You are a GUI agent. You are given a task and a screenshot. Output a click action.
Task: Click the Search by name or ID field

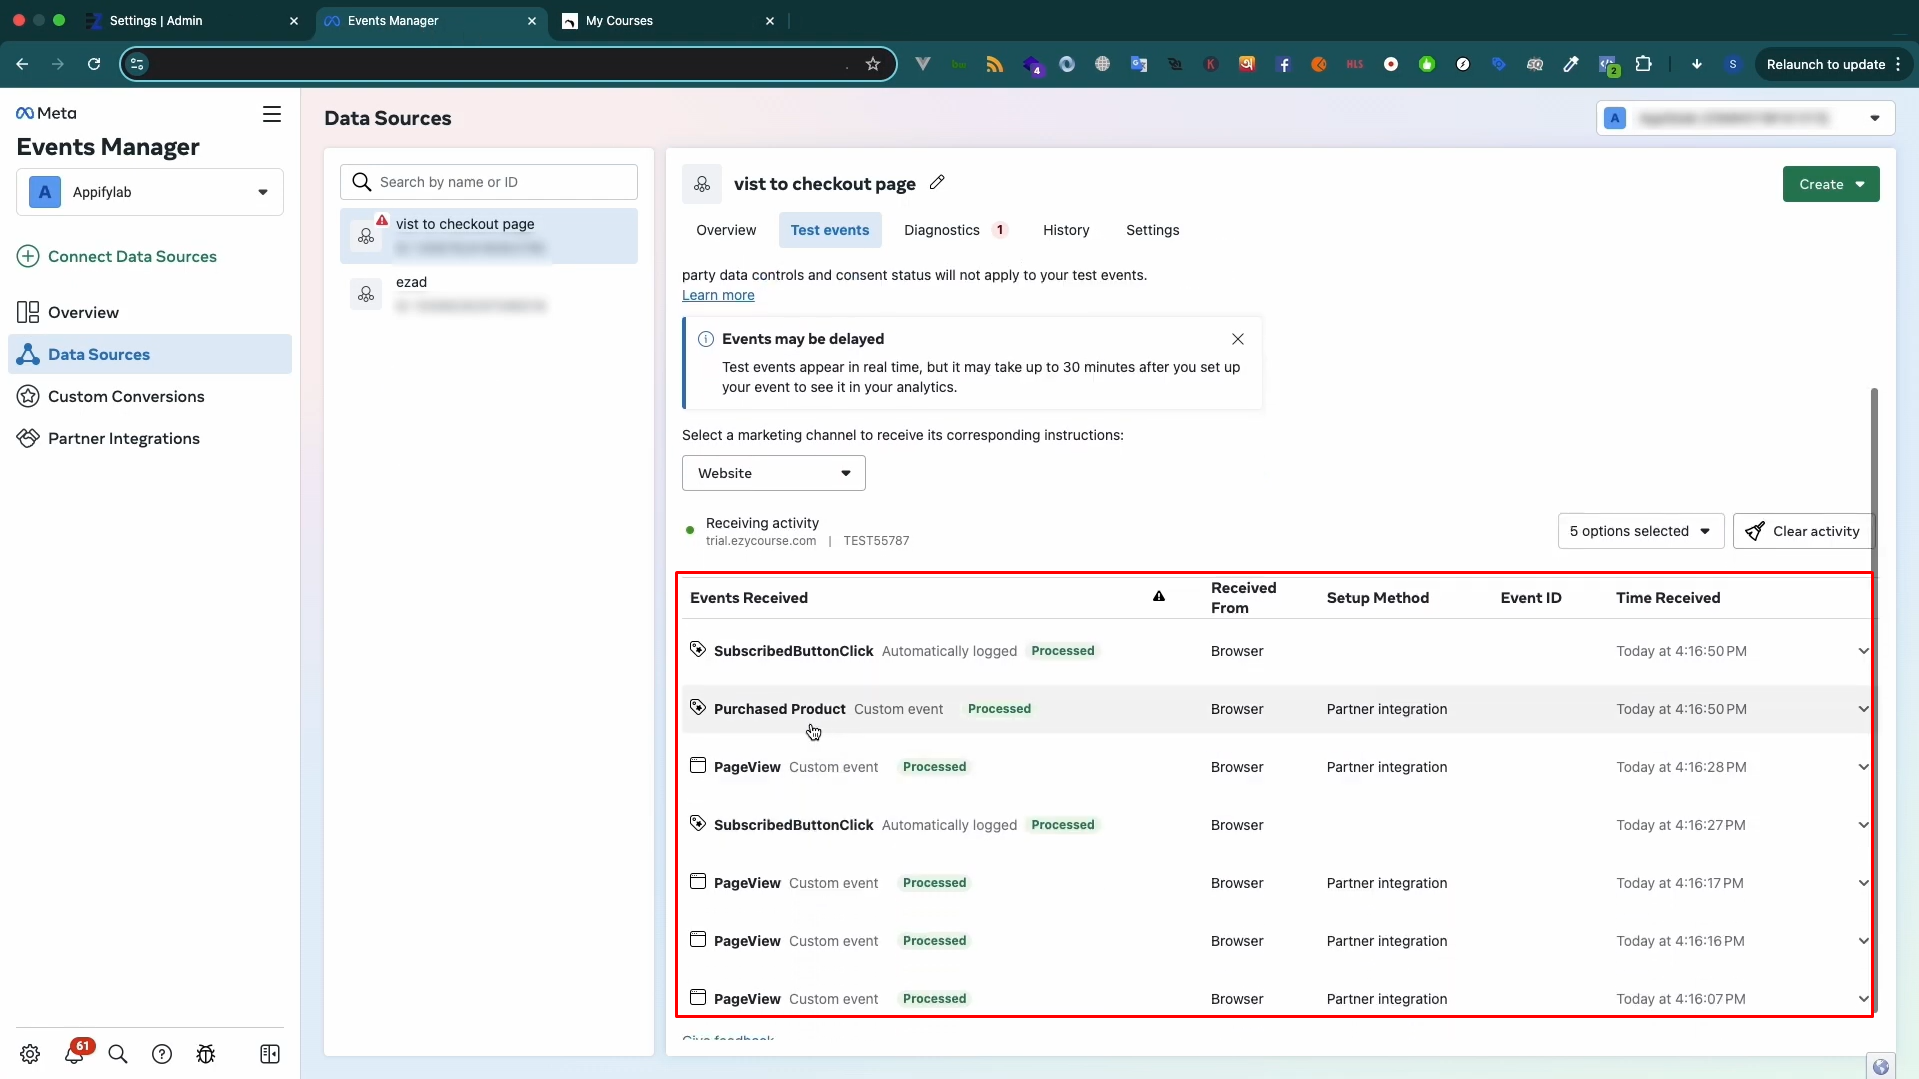pos(489,182)
